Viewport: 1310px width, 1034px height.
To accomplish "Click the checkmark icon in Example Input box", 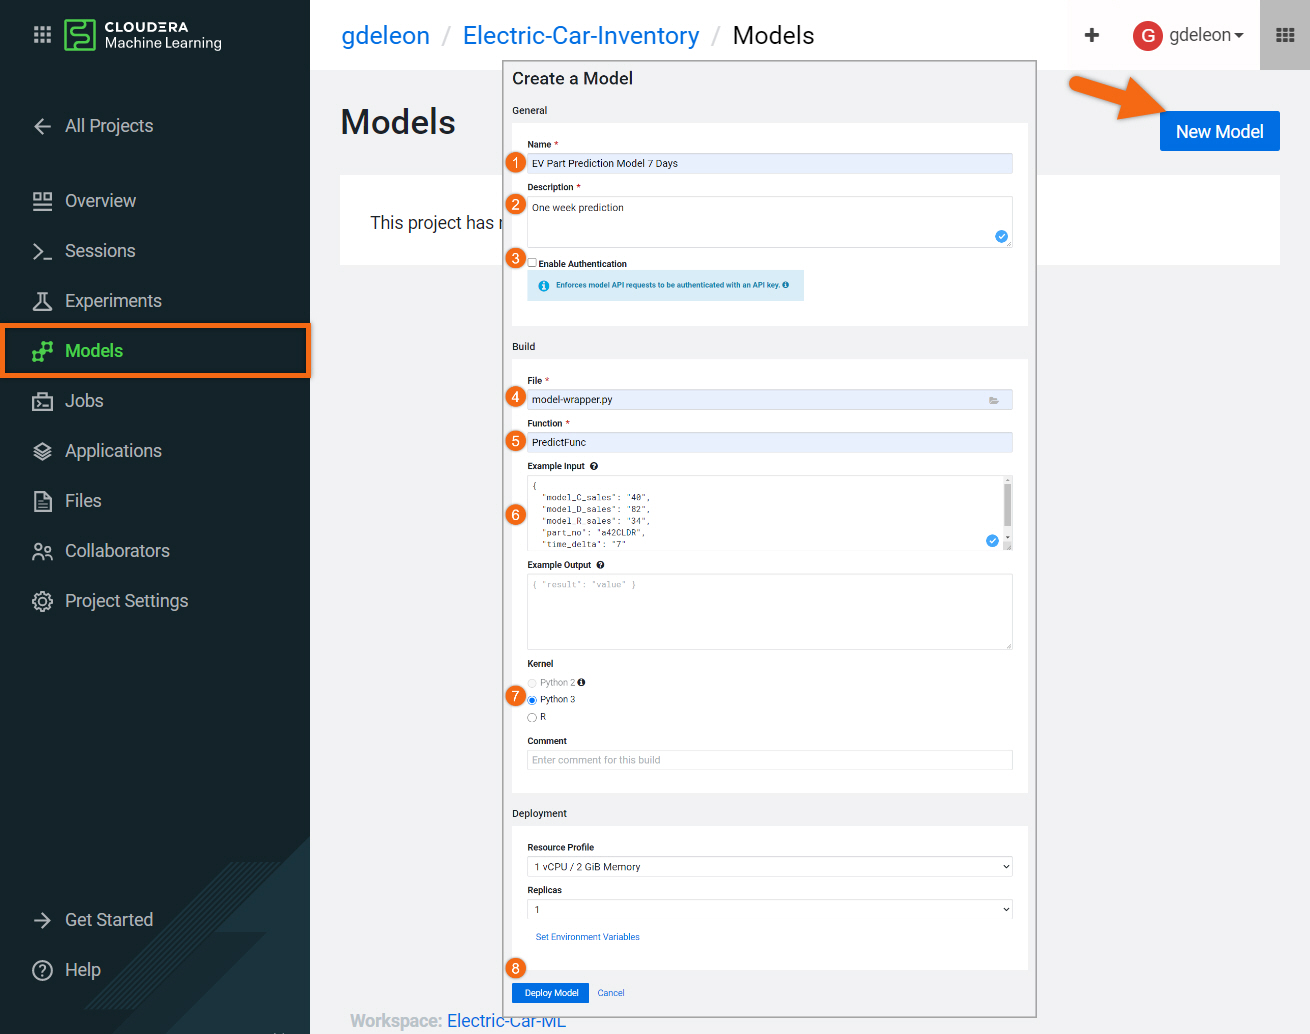I will coord(992,540).
